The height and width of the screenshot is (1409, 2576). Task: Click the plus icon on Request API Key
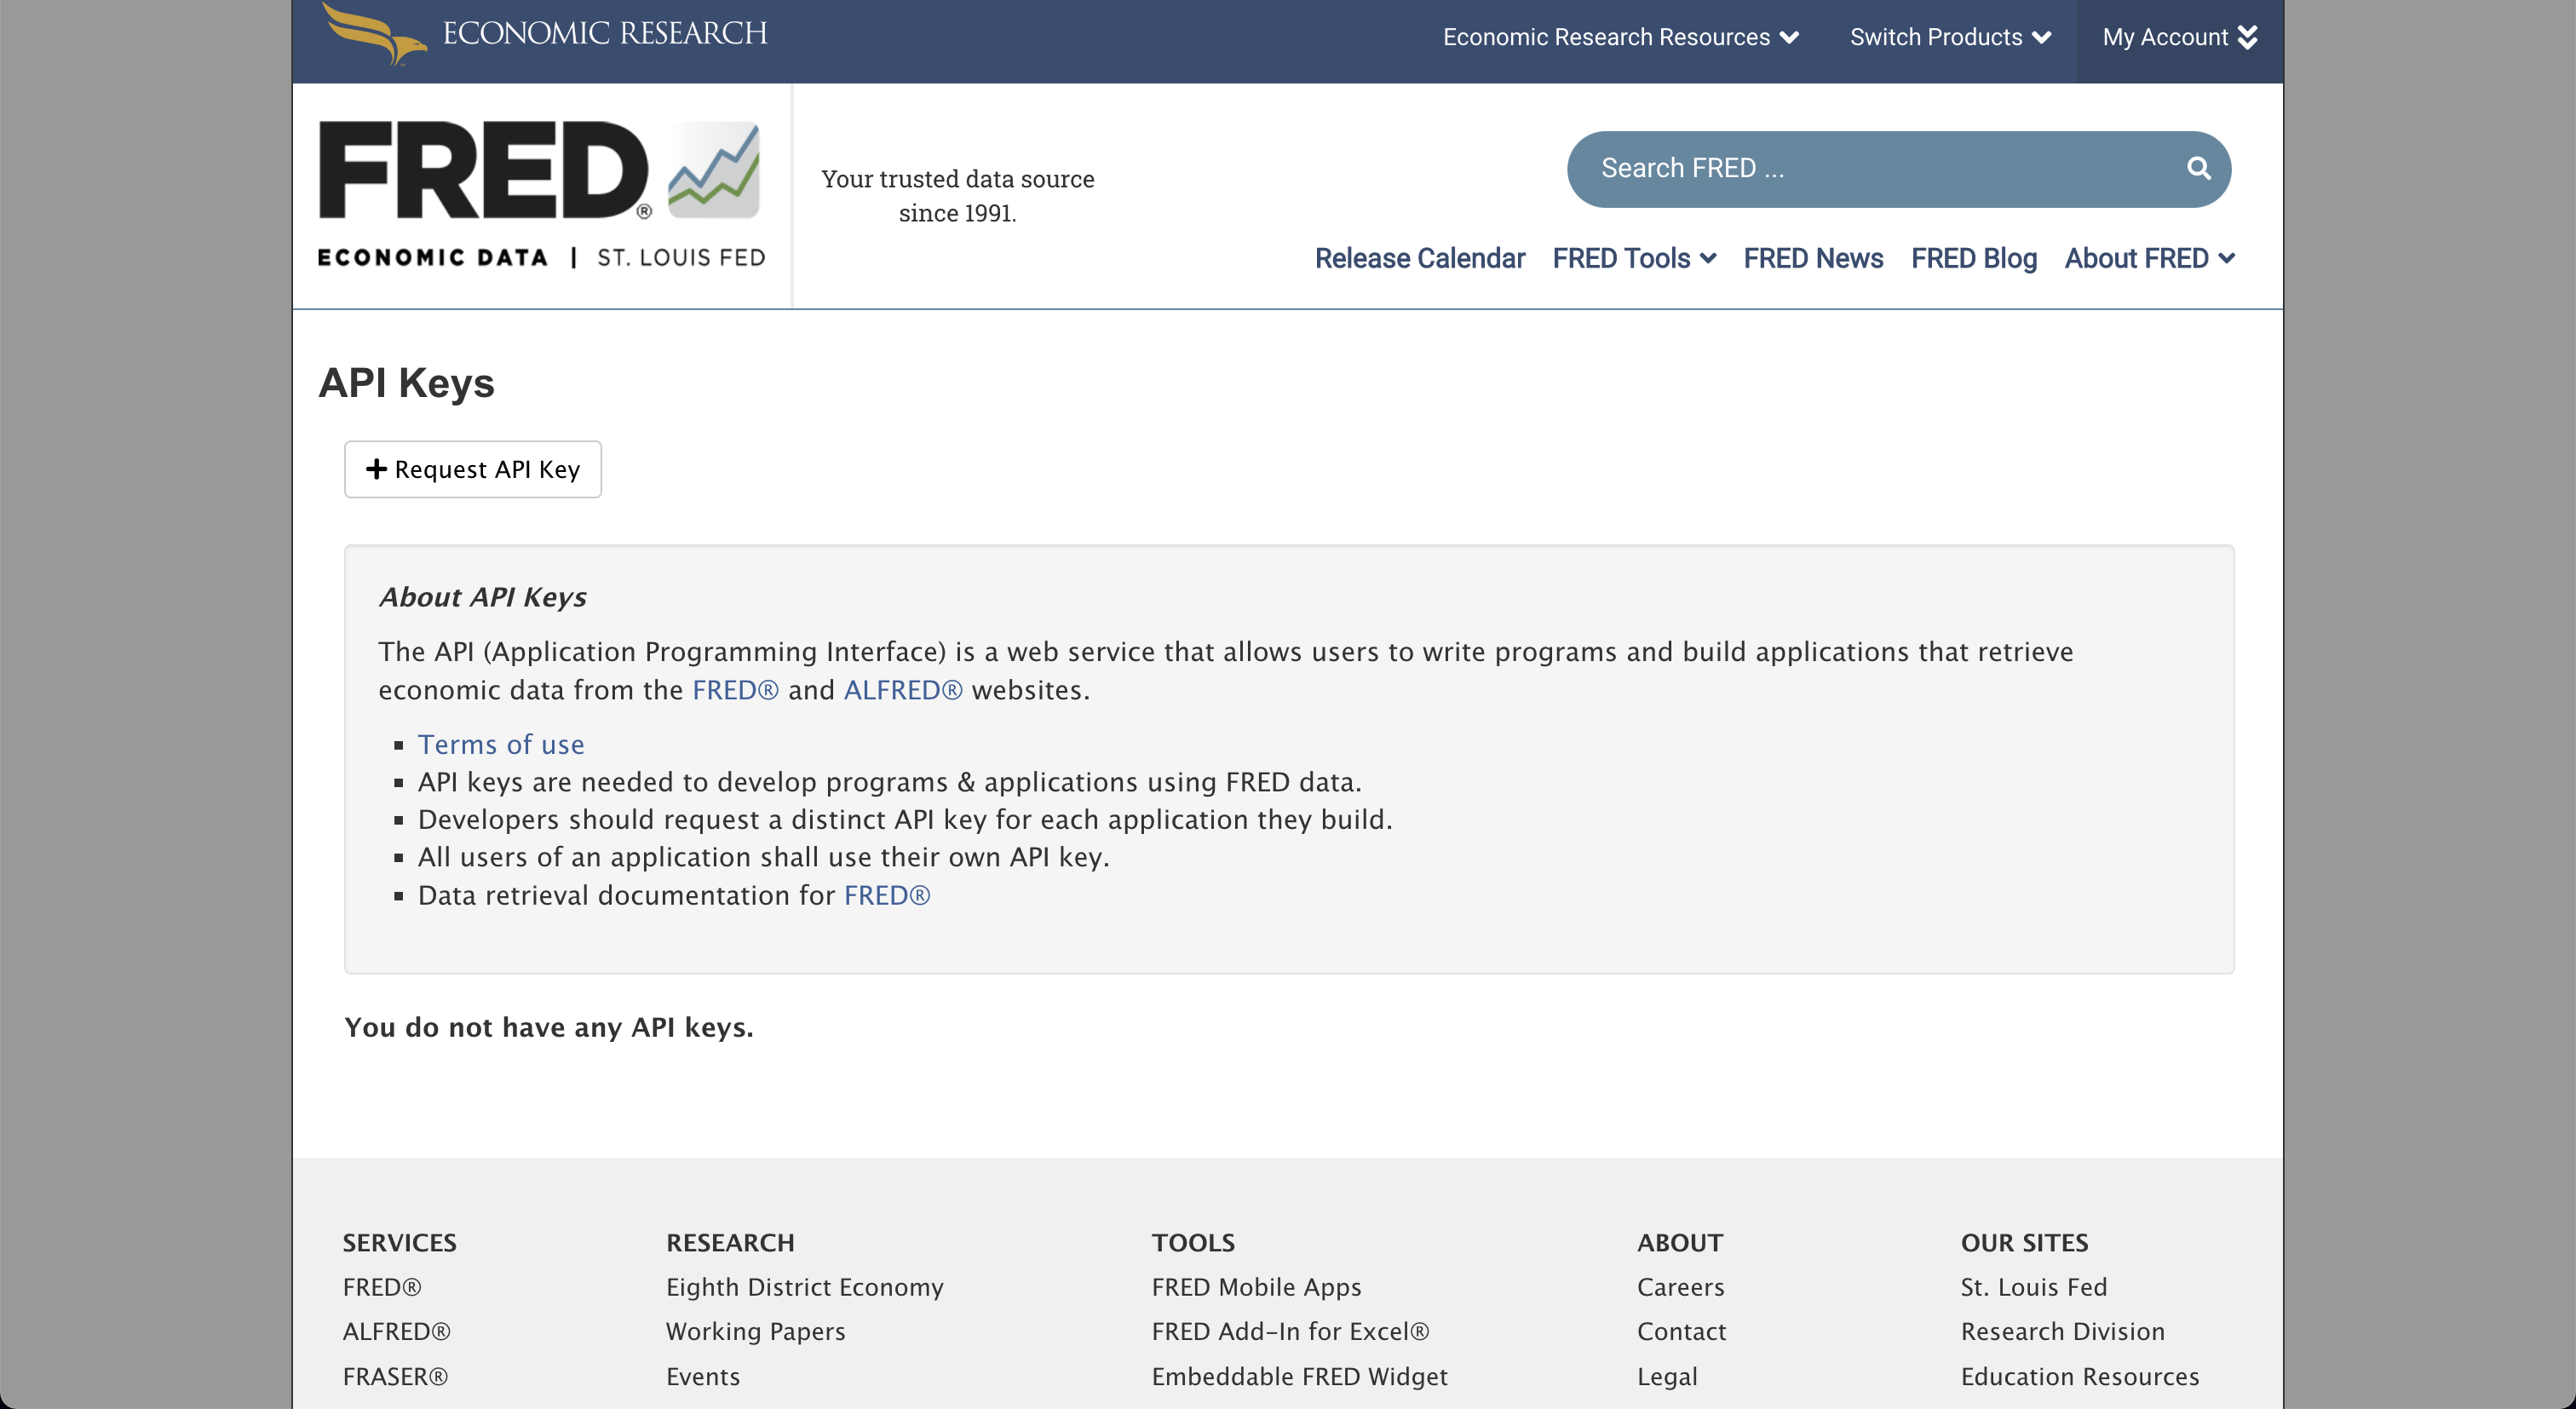point(376,469)
